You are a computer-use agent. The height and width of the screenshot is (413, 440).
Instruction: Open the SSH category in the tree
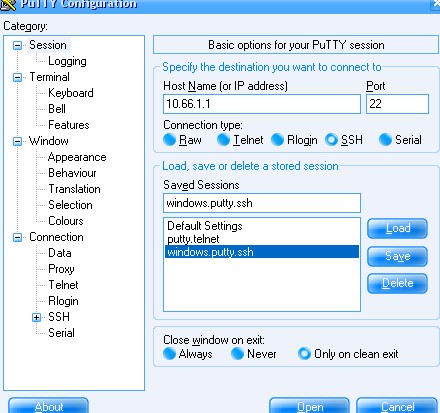pos(59,317)
